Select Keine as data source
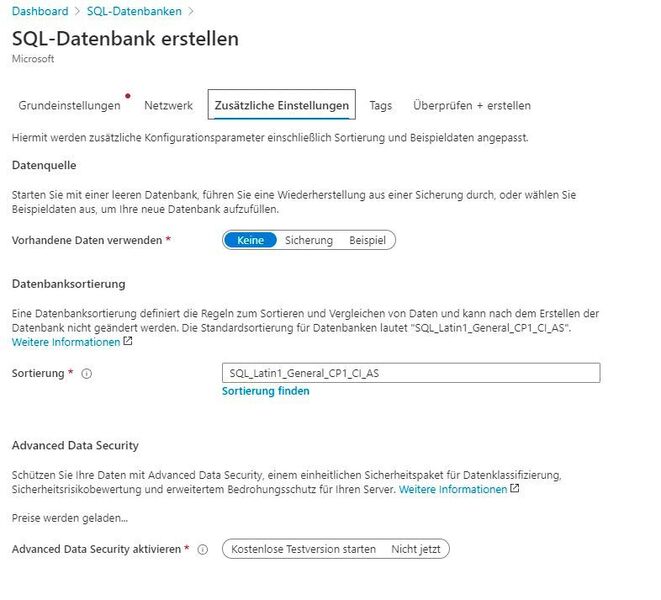This screenshot has width=661, height=600. coord(250,240)
